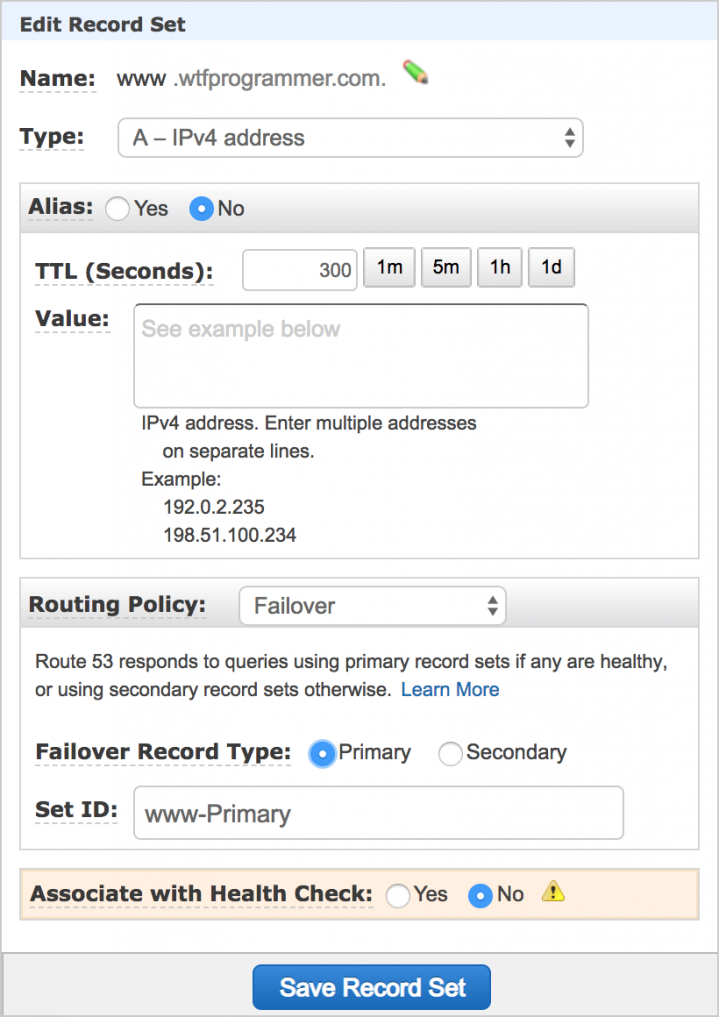Set TTL to 1h preset

(x=500, y=268)
